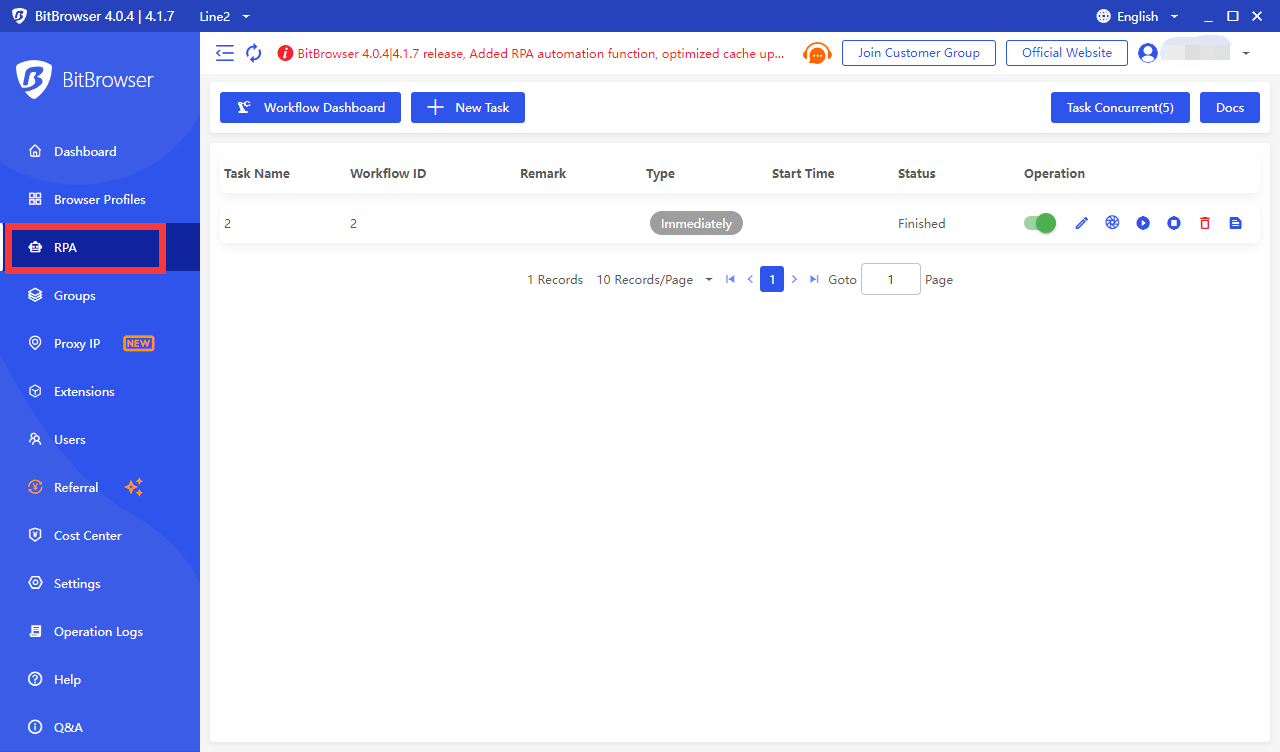This screenshot has height=752, width=1280.
Task: Click the Task Name column header
Action: pos(257,173)
